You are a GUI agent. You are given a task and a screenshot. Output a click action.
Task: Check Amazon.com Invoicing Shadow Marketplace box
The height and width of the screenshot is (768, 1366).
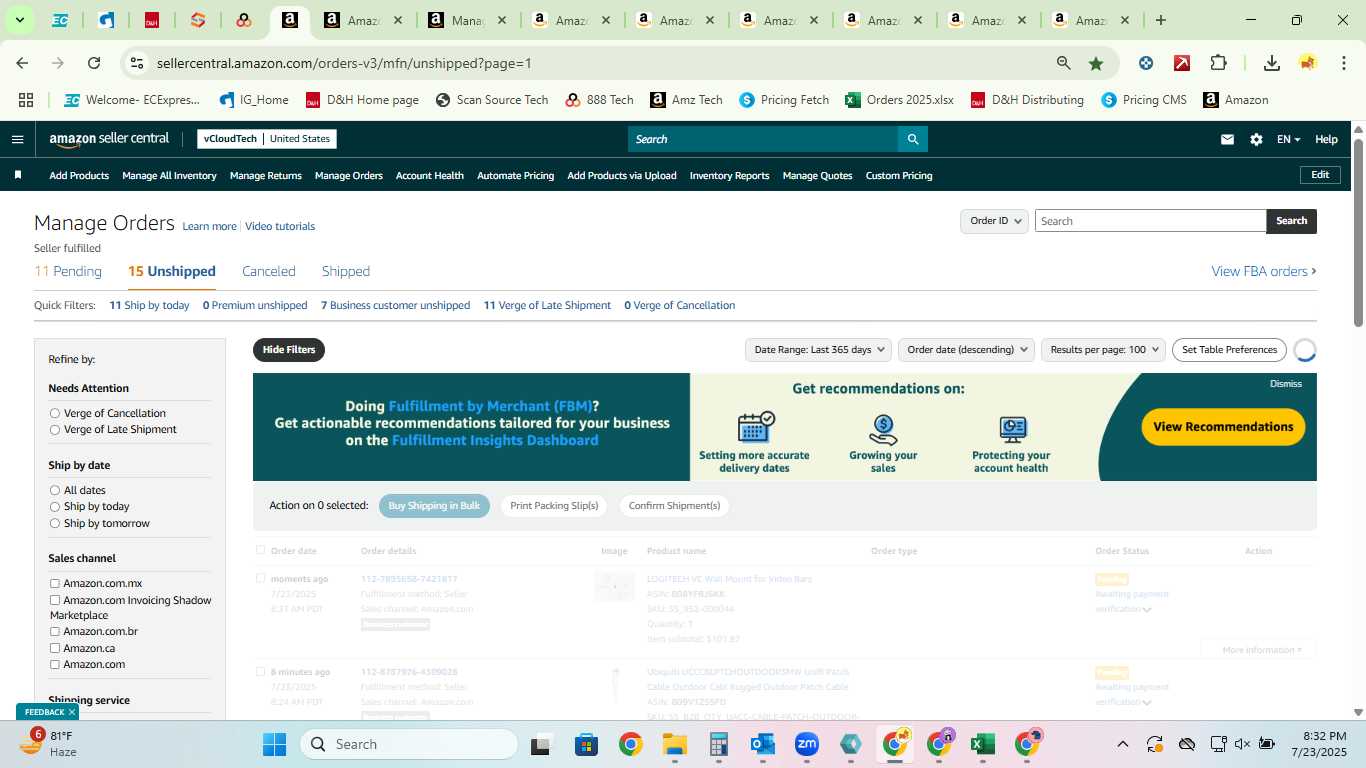point(55,600)
